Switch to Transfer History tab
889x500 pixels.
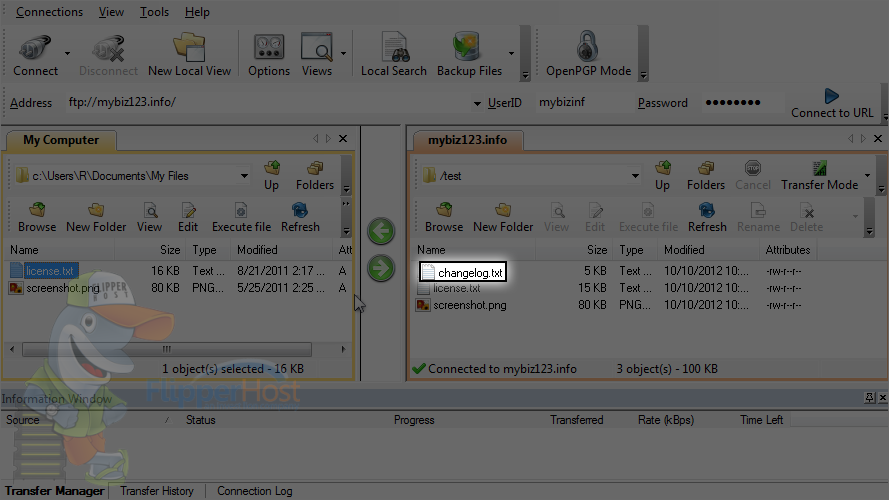(156, 491)
